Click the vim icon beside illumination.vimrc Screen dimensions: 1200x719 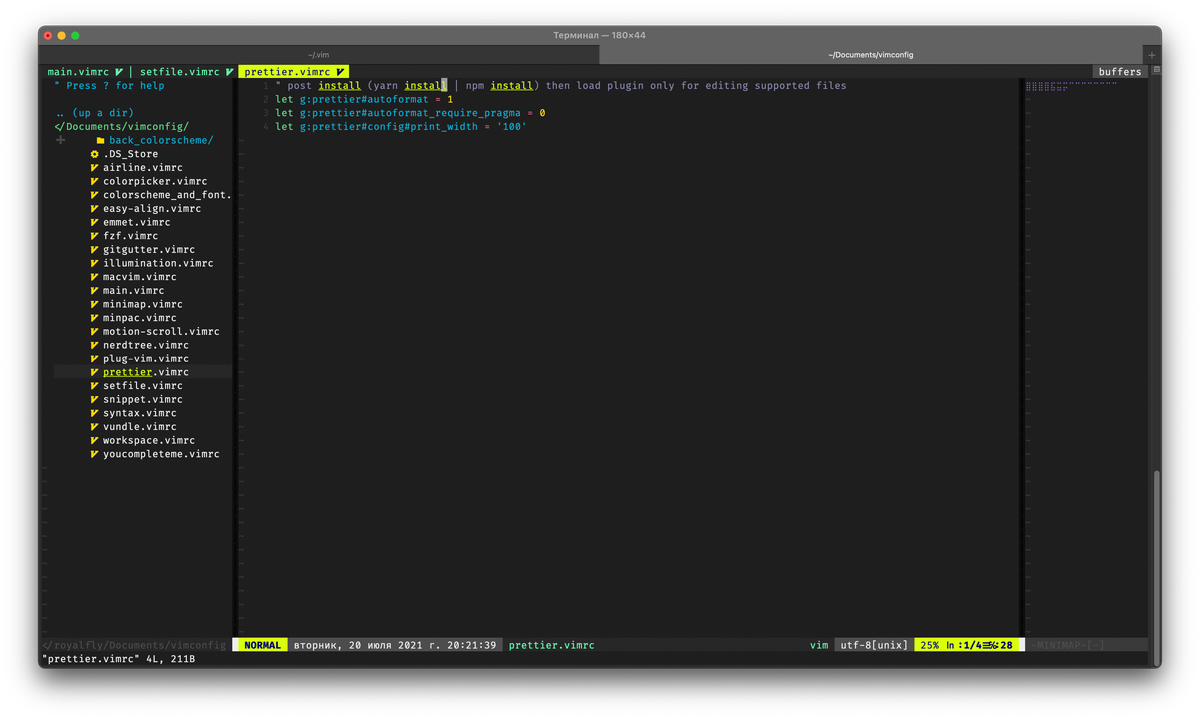[95, 263]
